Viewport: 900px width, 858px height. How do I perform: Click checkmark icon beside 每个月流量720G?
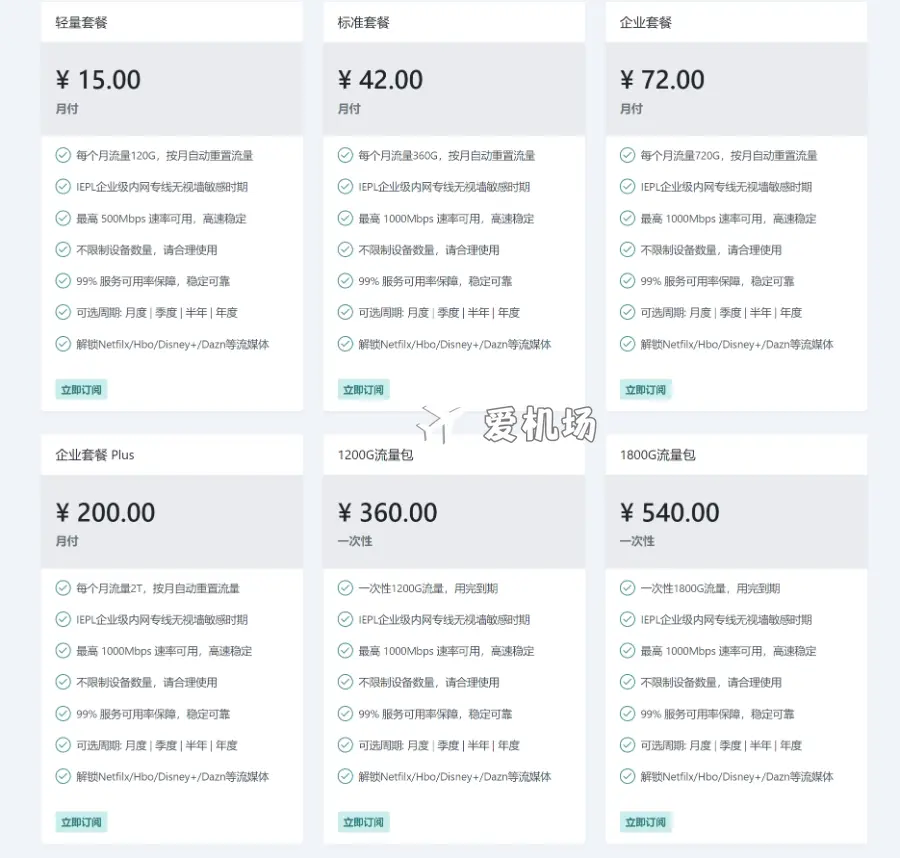(627, 155)
